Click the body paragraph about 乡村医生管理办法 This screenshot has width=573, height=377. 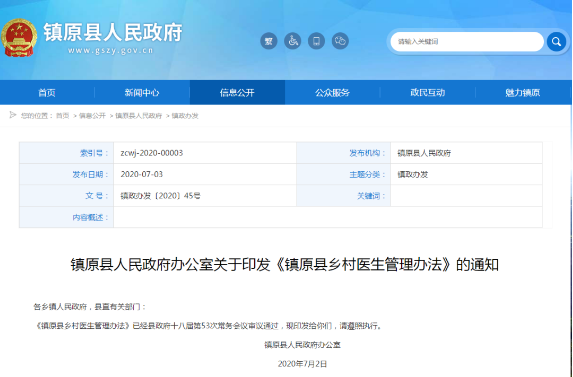[x=208, y=325]
